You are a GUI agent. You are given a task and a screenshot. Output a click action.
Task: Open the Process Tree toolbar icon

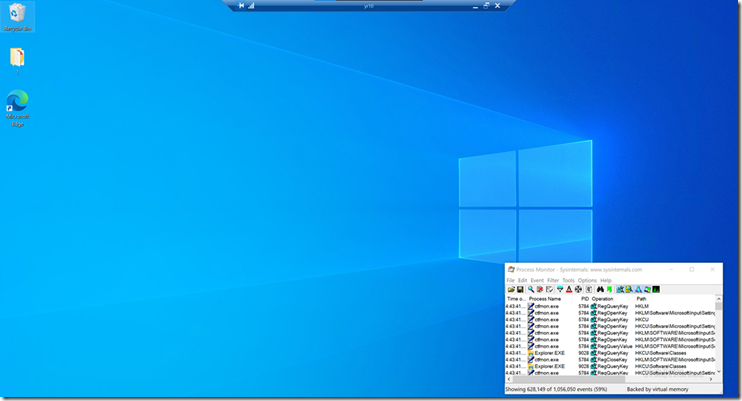click(x=589, y=289)
